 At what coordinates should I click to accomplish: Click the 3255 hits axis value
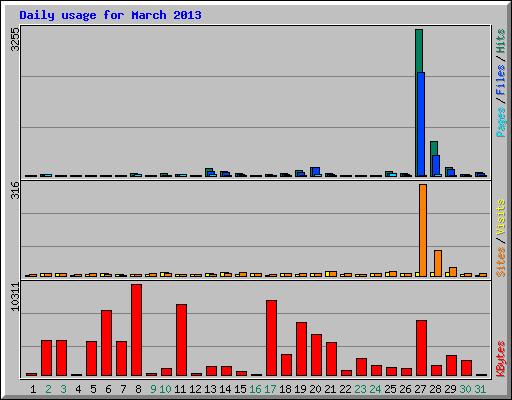15,39
